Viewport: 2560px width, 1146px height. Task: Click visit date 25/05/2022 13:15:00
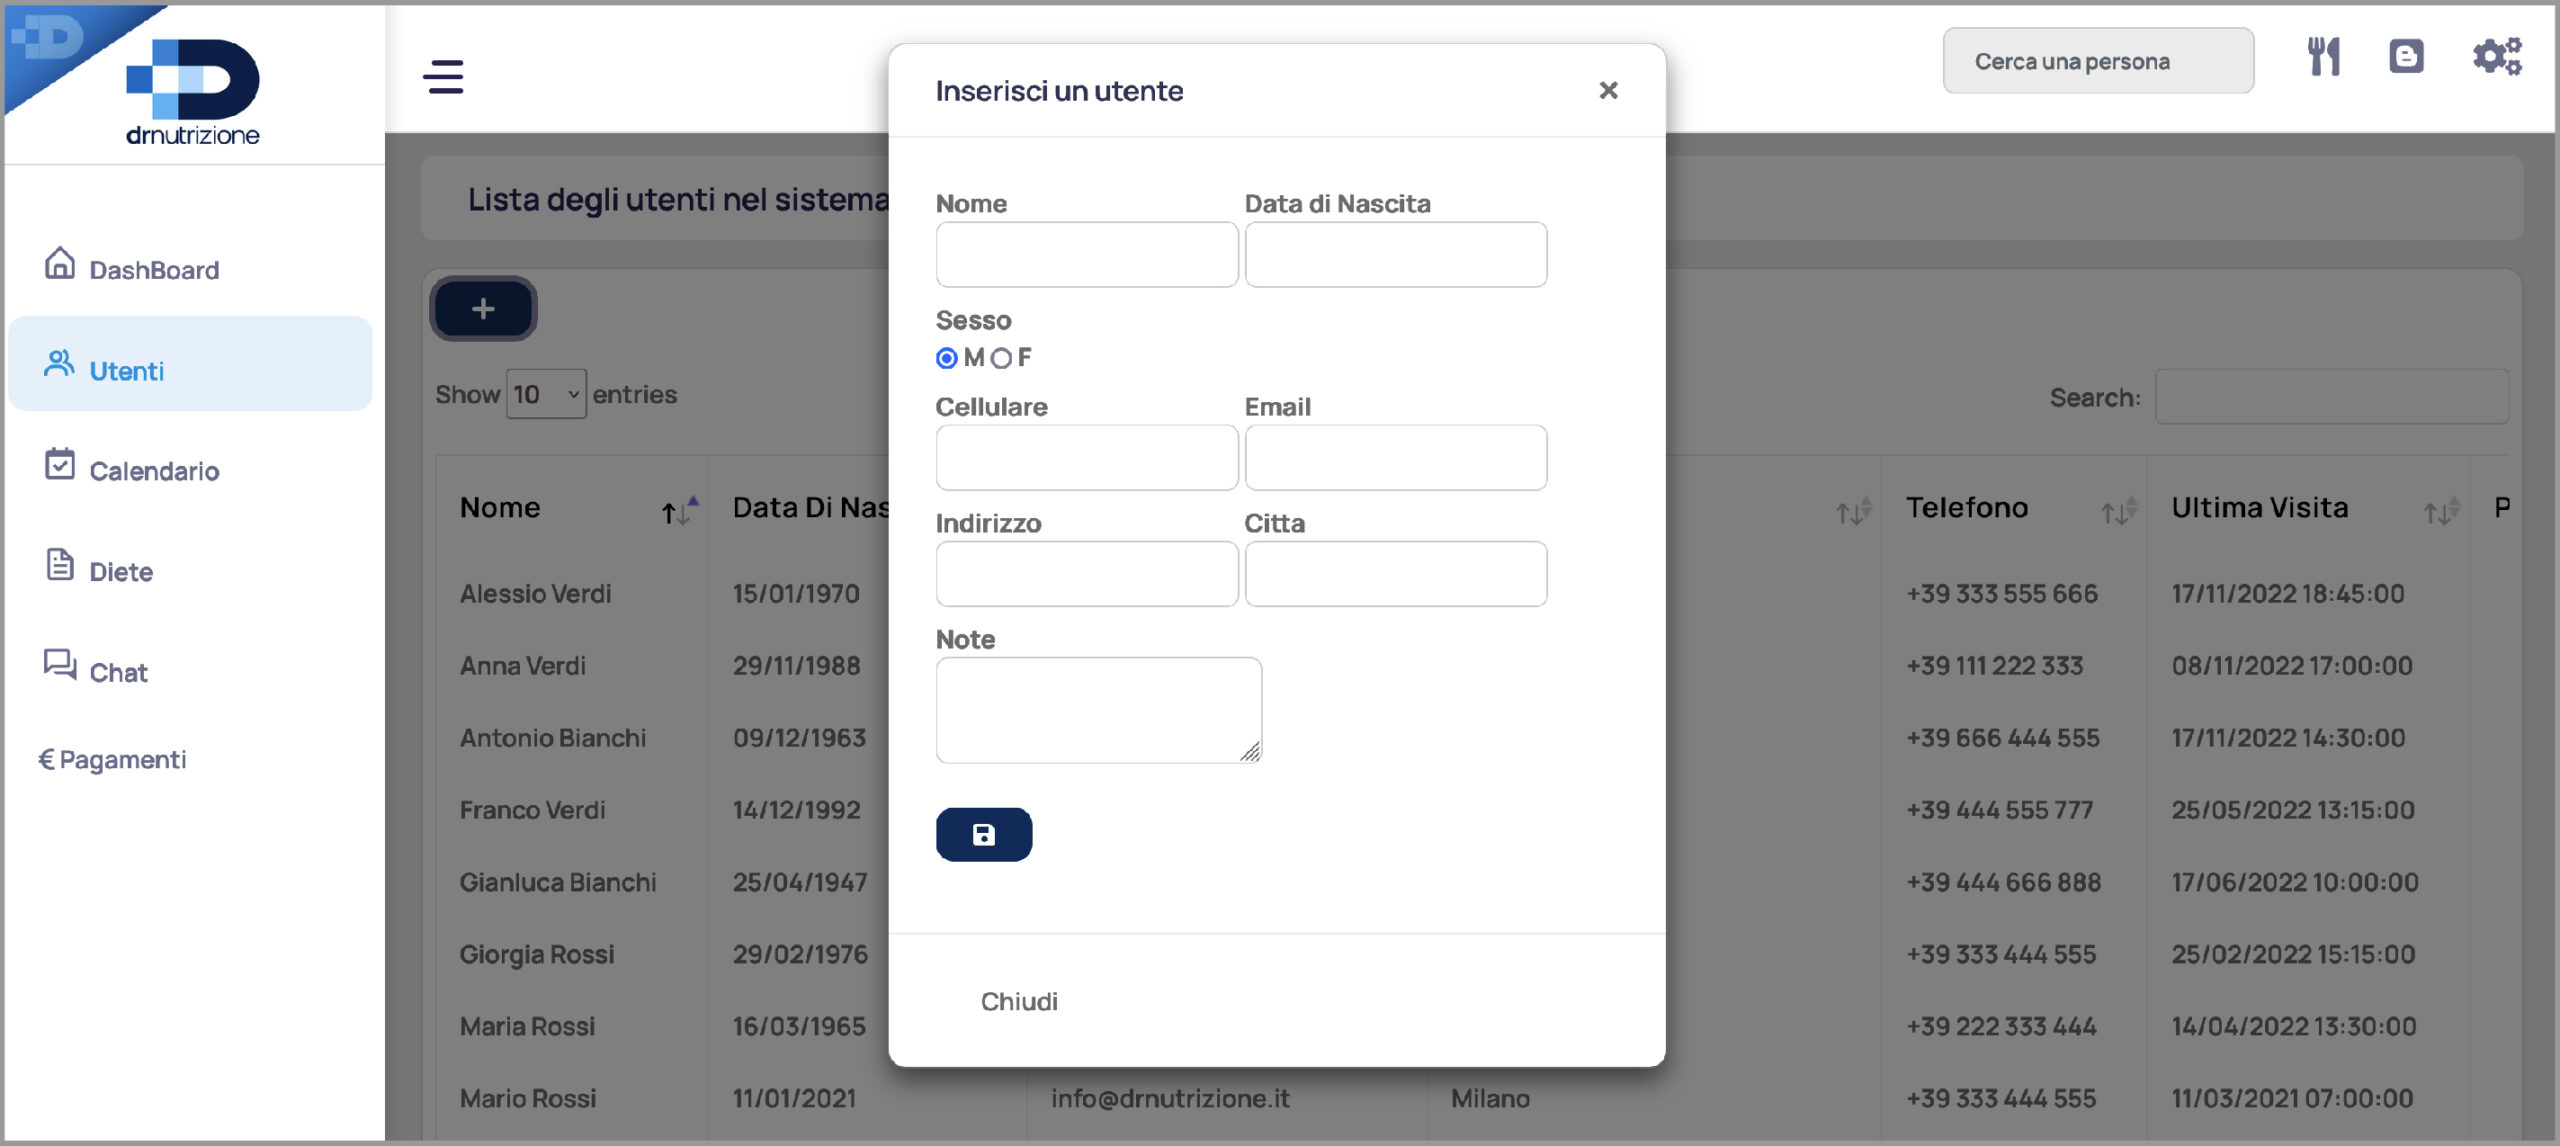2293,810
